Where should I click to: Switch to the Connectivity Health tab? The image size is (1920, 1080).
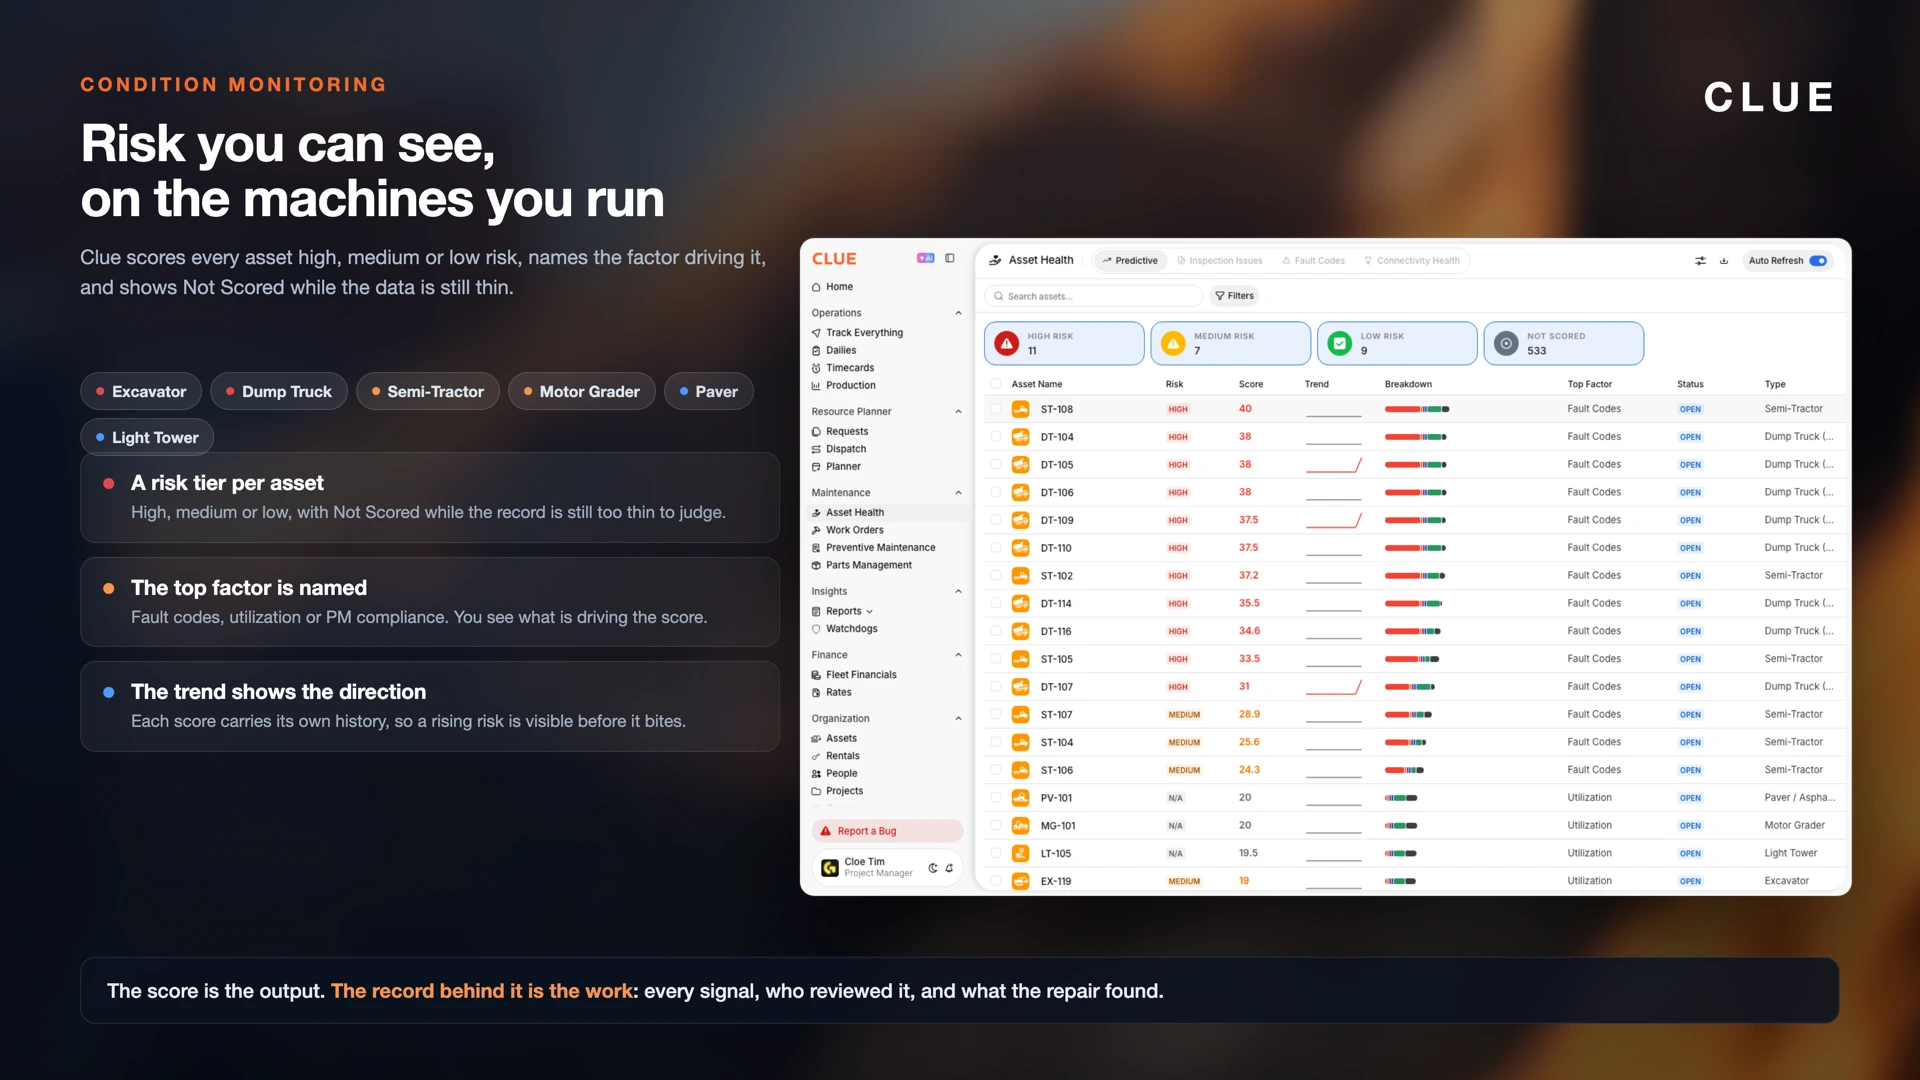1412,261
